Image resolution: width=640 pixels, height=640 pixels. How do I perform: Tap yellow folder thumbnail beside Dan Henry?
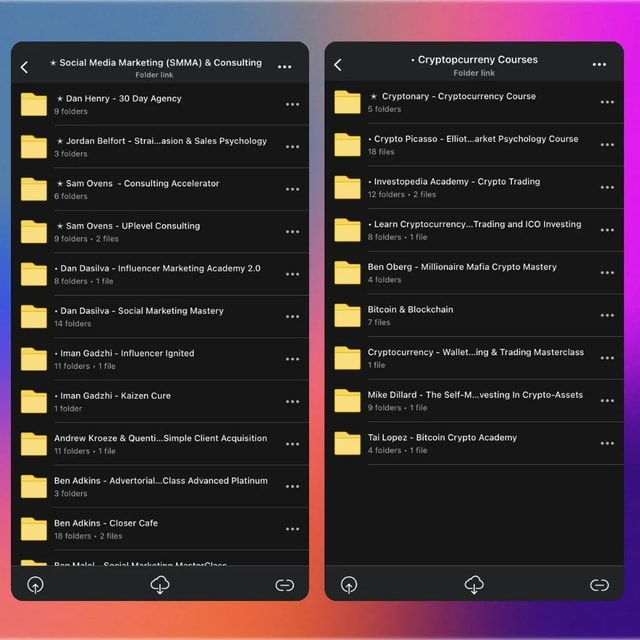pyautogui.click(x=34, y=104)
